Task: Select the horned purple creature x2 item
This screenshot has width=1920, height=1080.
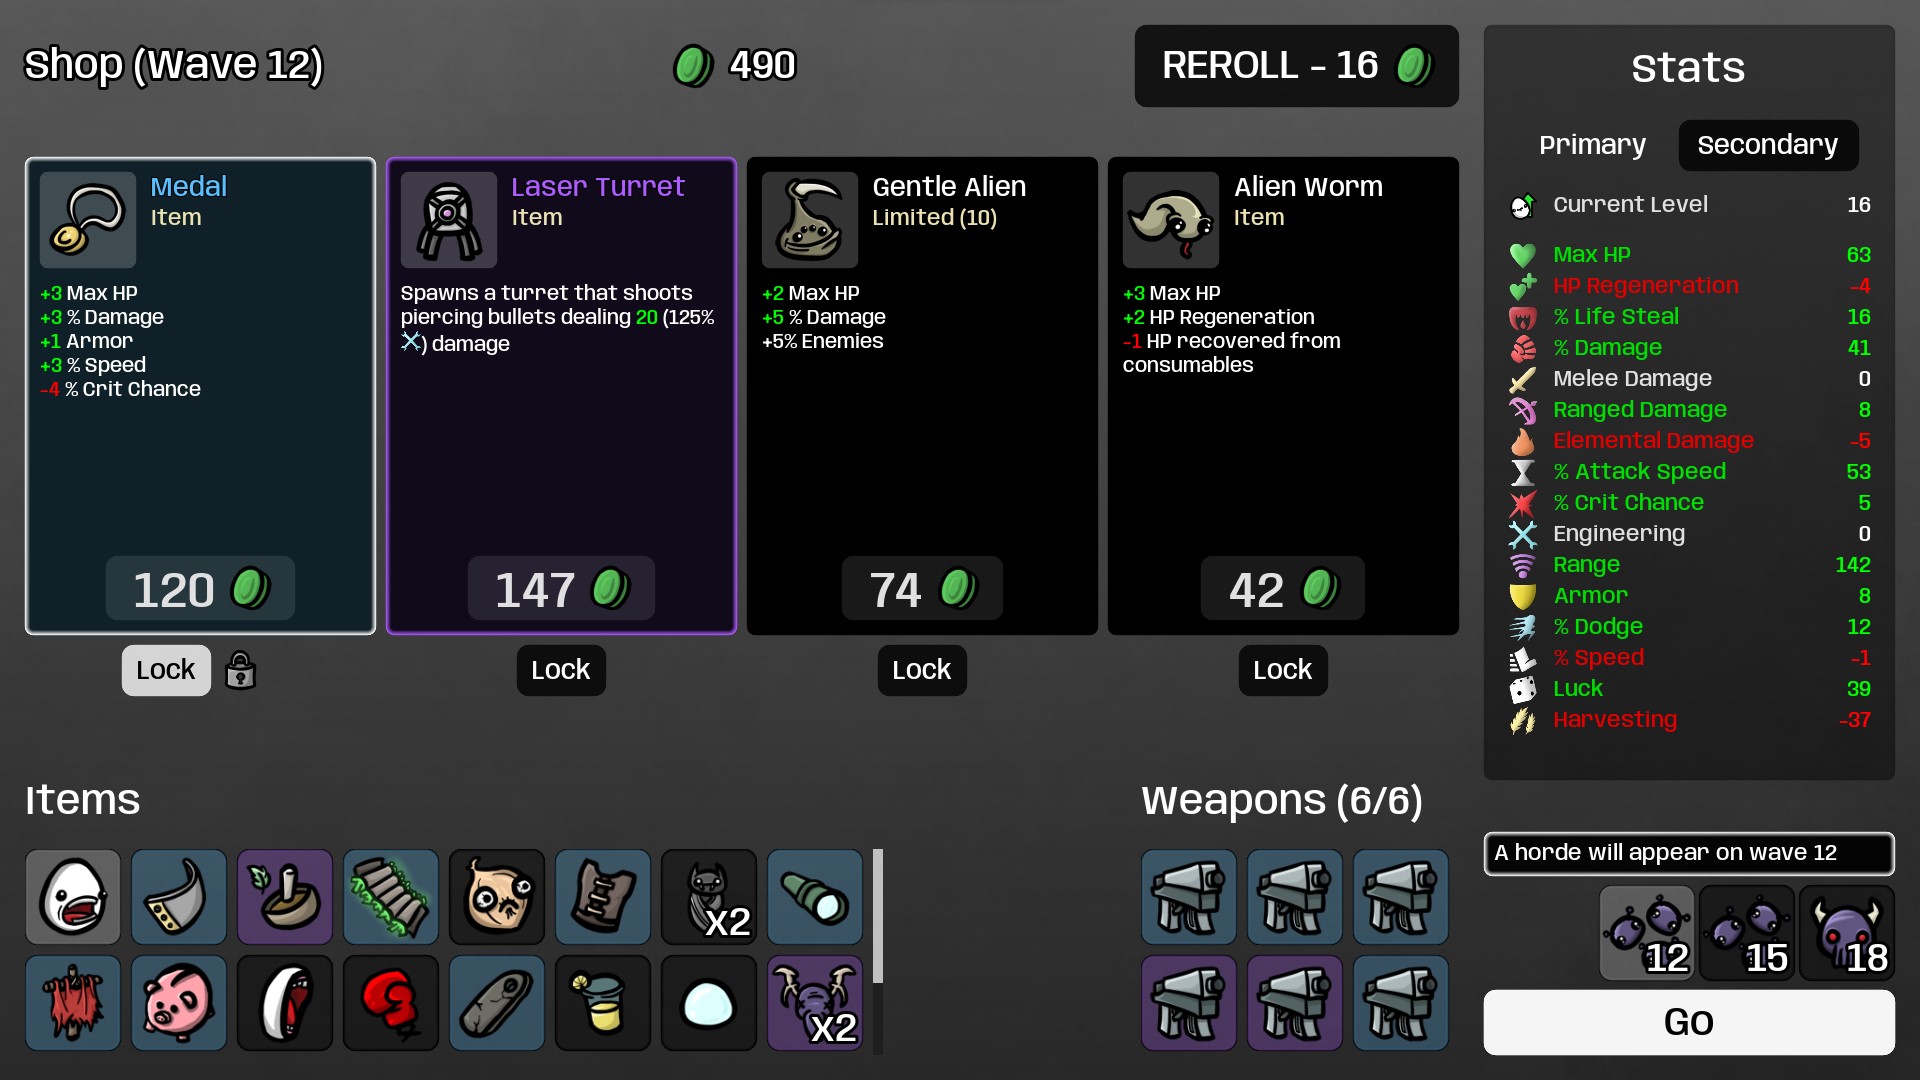Action: pyautogui.click(x=815, y=1003)
